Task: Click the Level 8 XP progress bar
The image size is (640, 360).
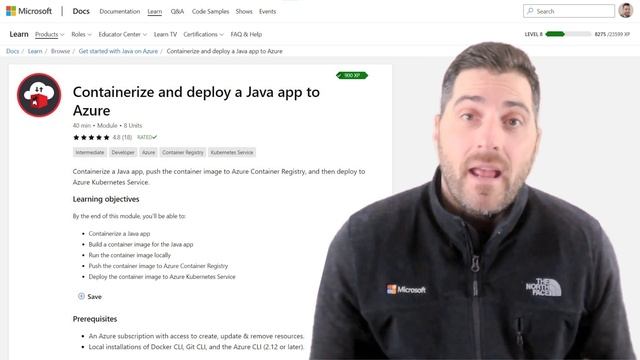Action: pyautogui.click(x=568, y=34)
